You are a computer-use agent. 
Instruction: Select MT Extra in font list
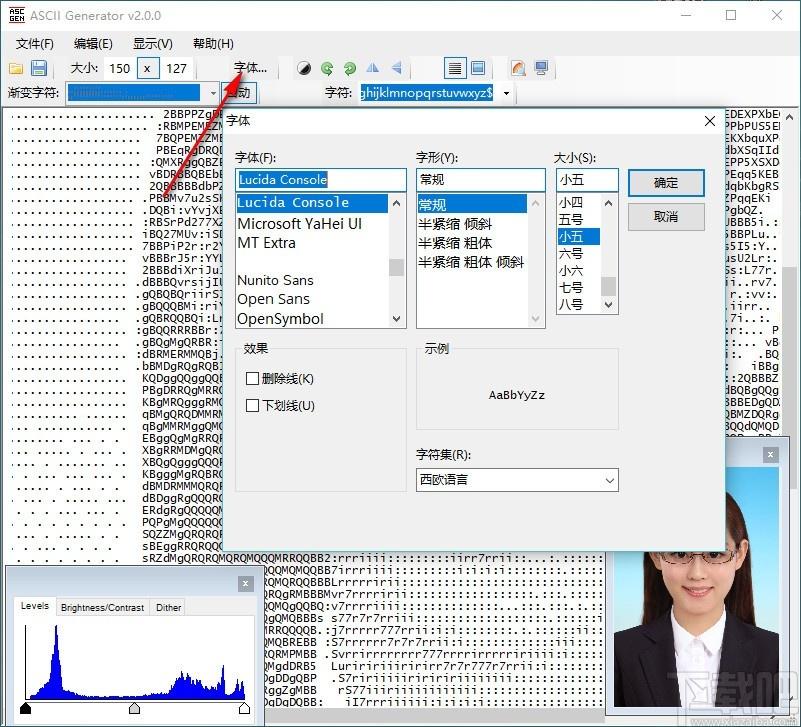pyautogui.click(x=267, y=243)
